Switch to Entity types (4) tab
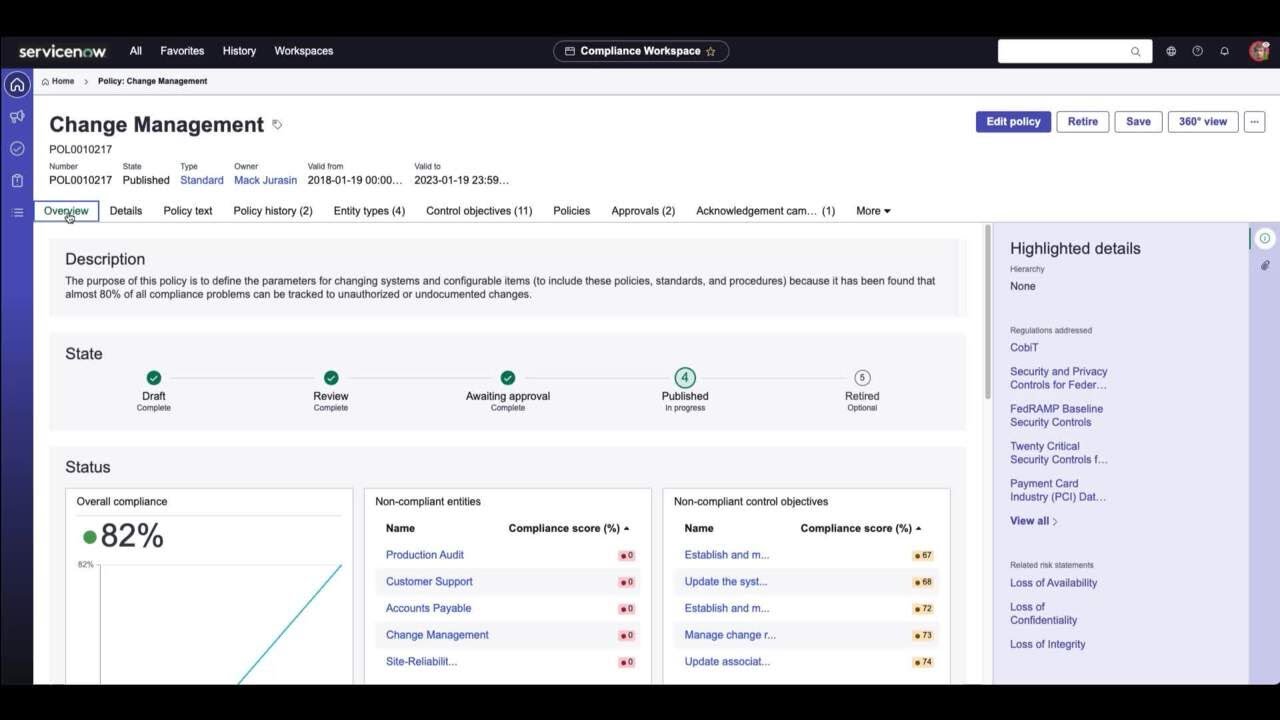Viewport: 1280px width, 720px height. pos(369,211)
